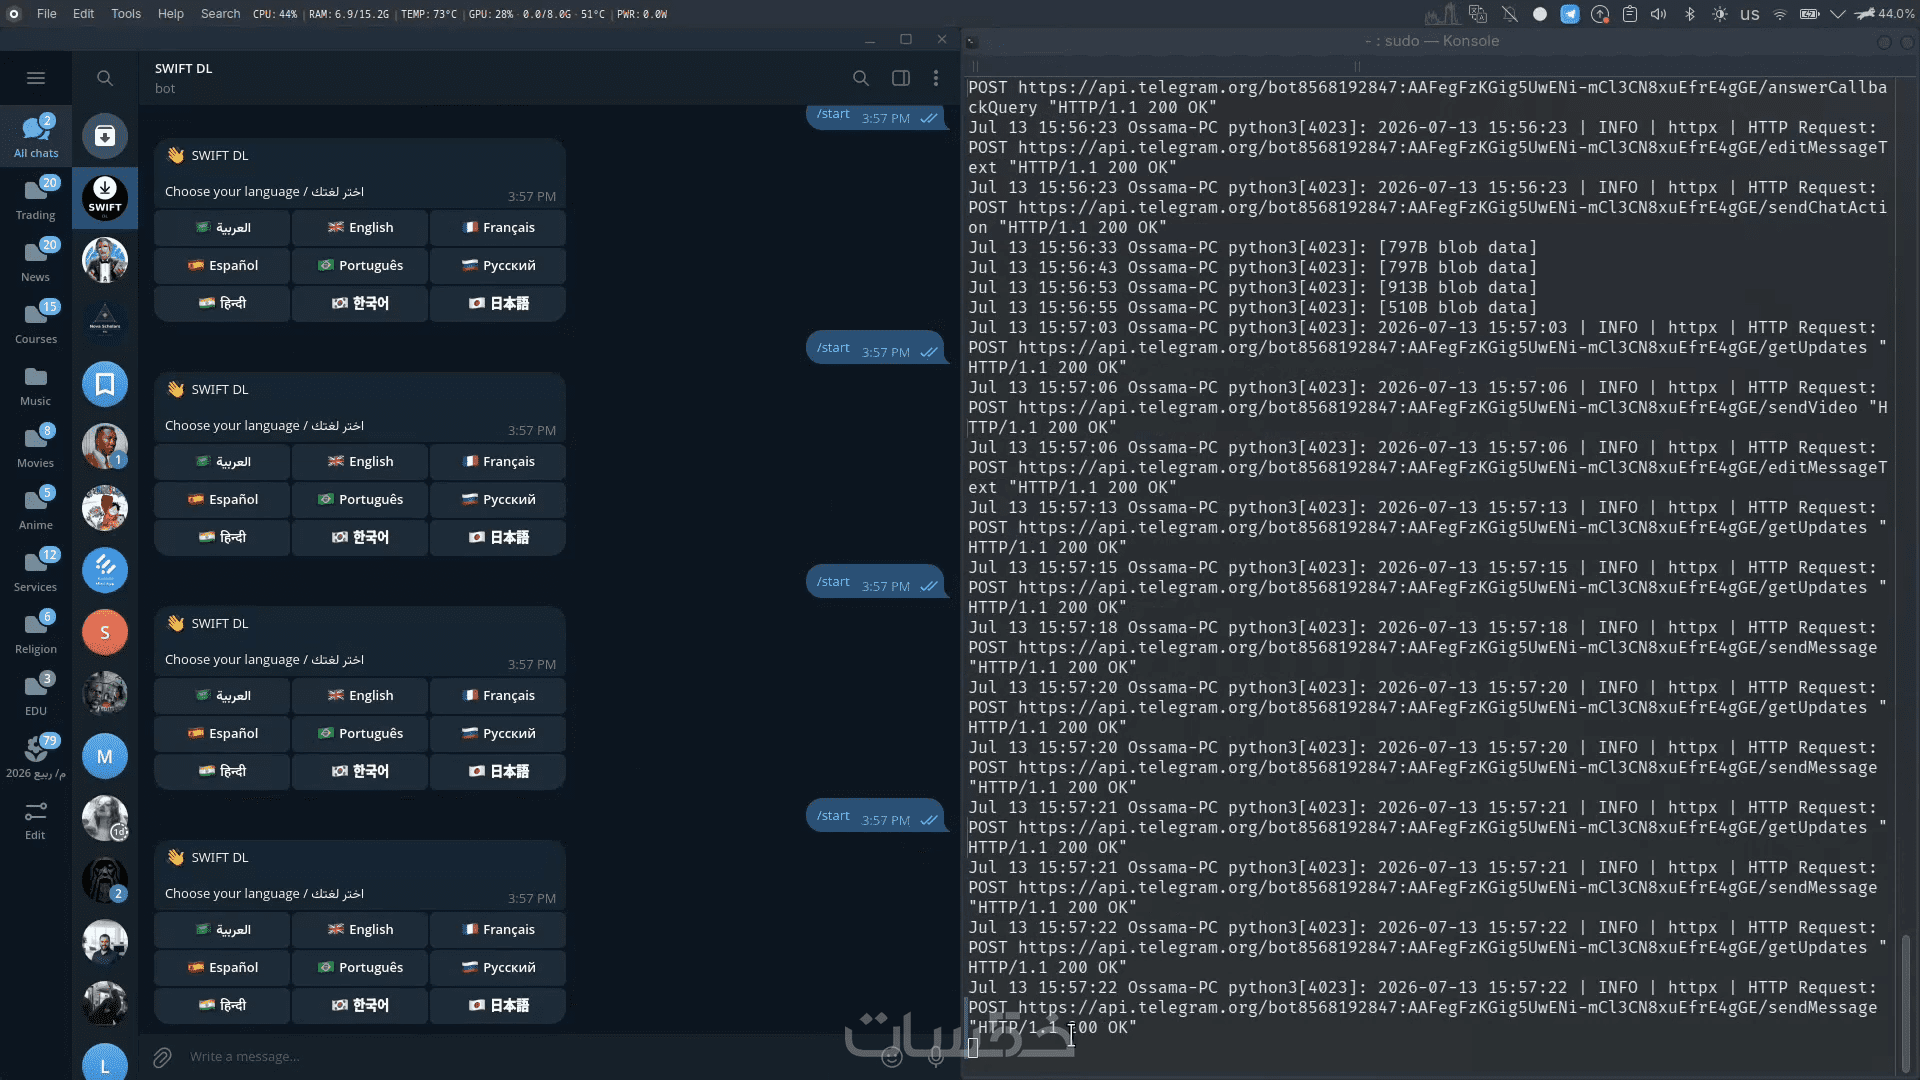The height and width of the screenshot is (1080, 1920).
Task: Choose 日本語 in the last language keyboard
Action: [498, 1006]
